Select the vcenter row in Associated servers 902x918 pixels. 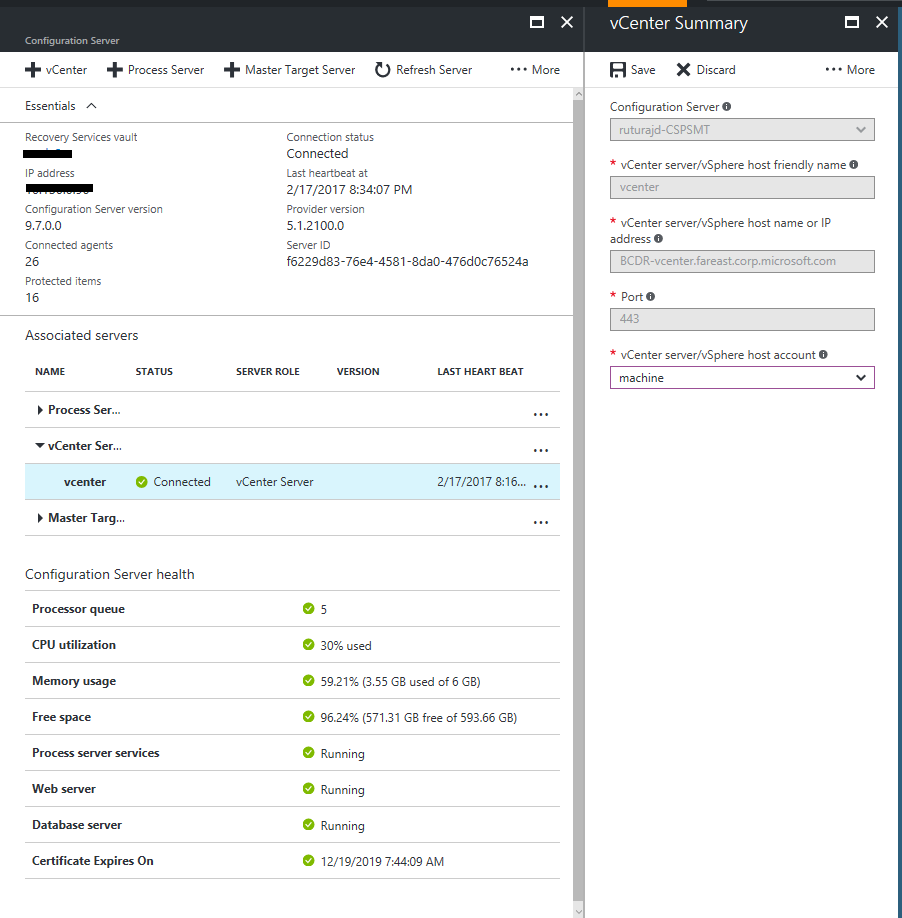pos(85,482)
